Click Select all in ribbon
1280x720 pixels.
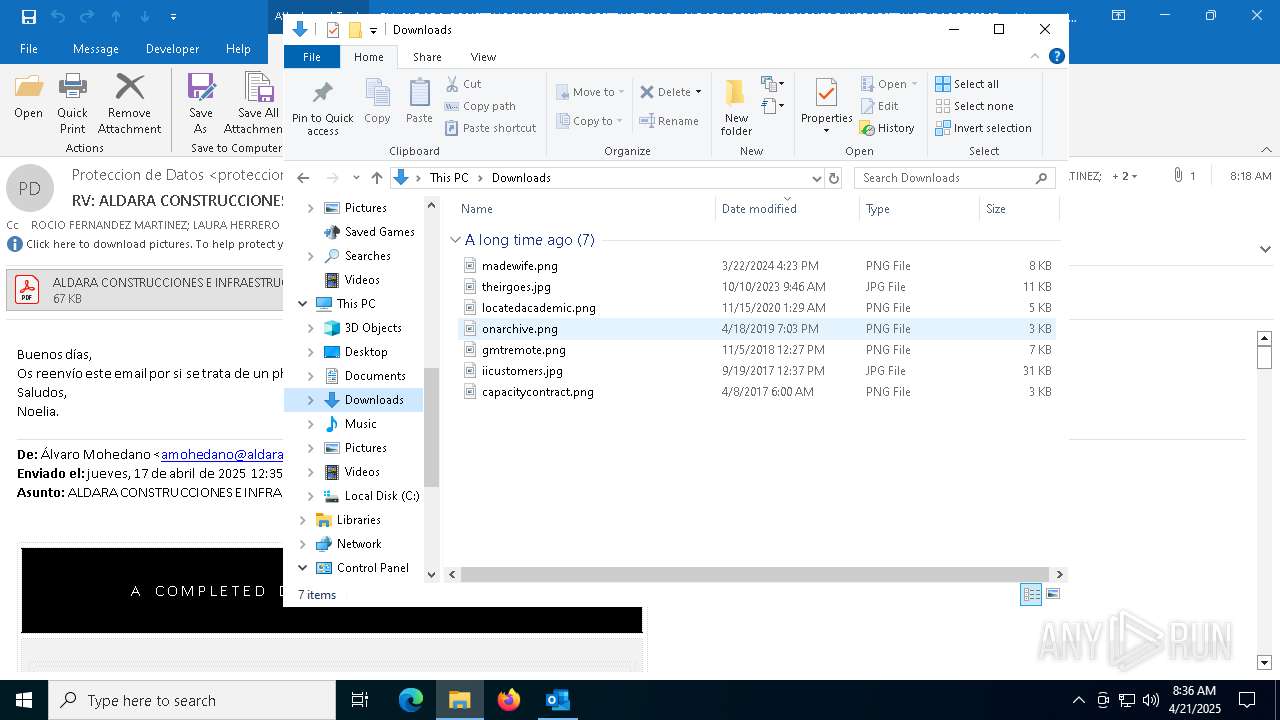(x=967, y=84)
